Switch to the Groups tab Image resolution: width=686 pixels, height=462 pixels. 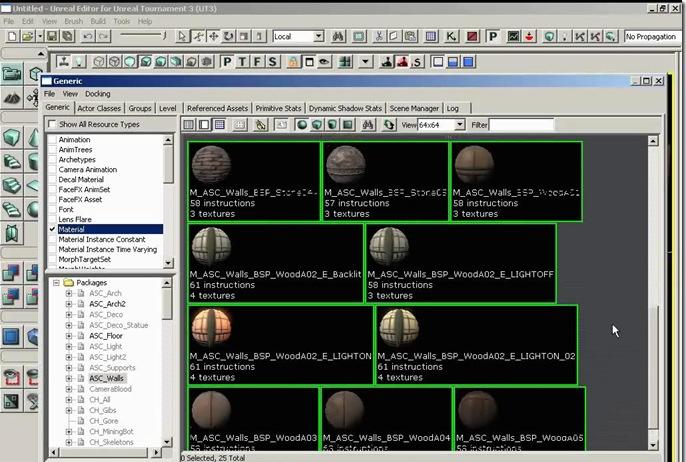click(x=140, y=108)
